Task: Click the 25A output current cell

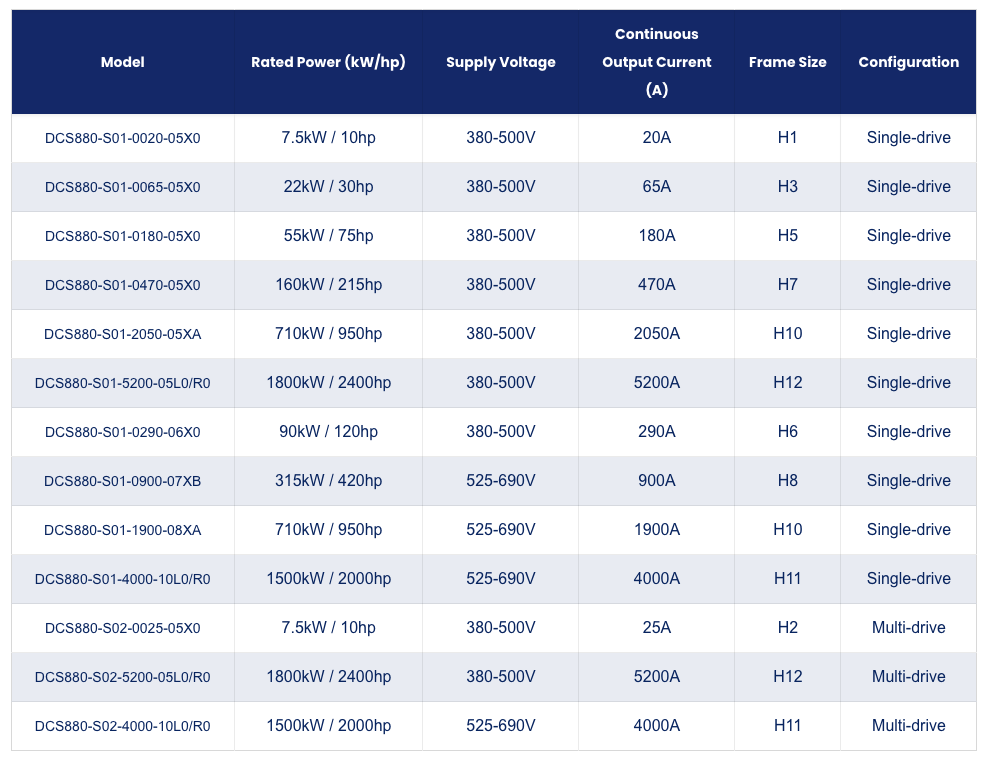Action: click(x=657, y=627)
